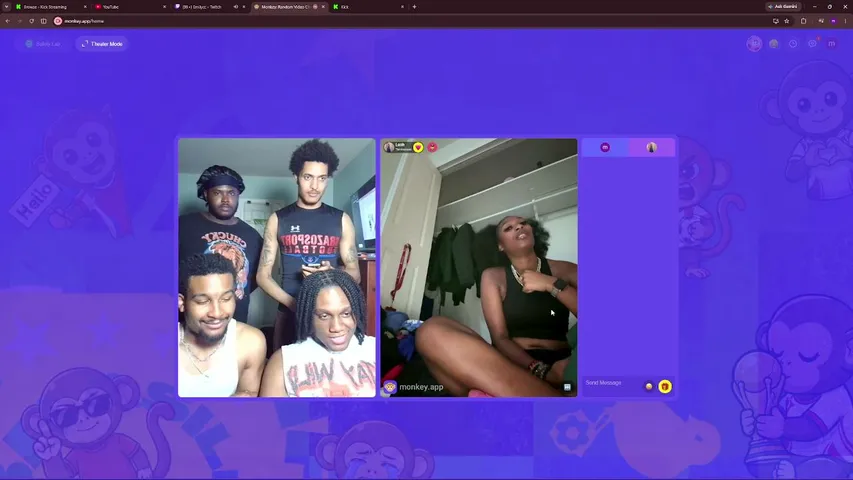Open the browser three-dot menu
Screen dimensions: 853x480
[845, 21]
